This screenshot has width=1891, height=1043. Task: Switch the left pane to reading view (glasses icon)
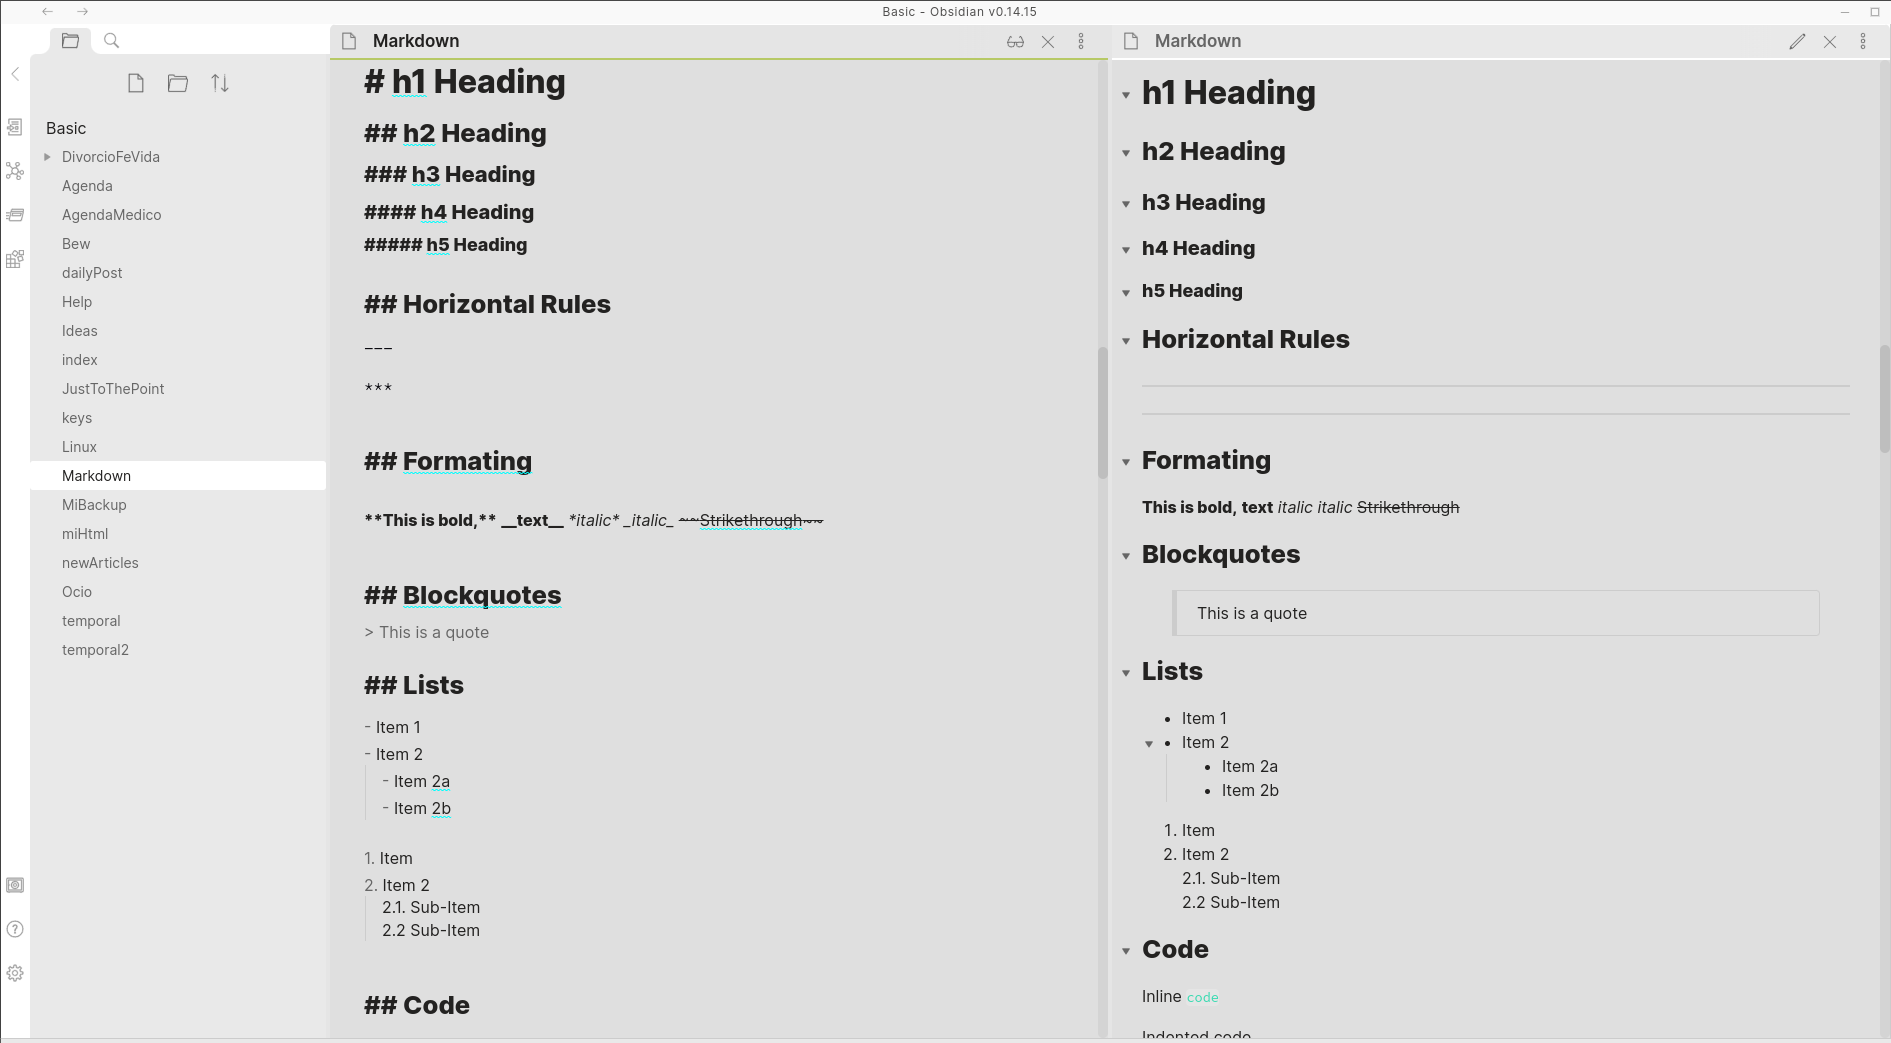coord(1015,42)
